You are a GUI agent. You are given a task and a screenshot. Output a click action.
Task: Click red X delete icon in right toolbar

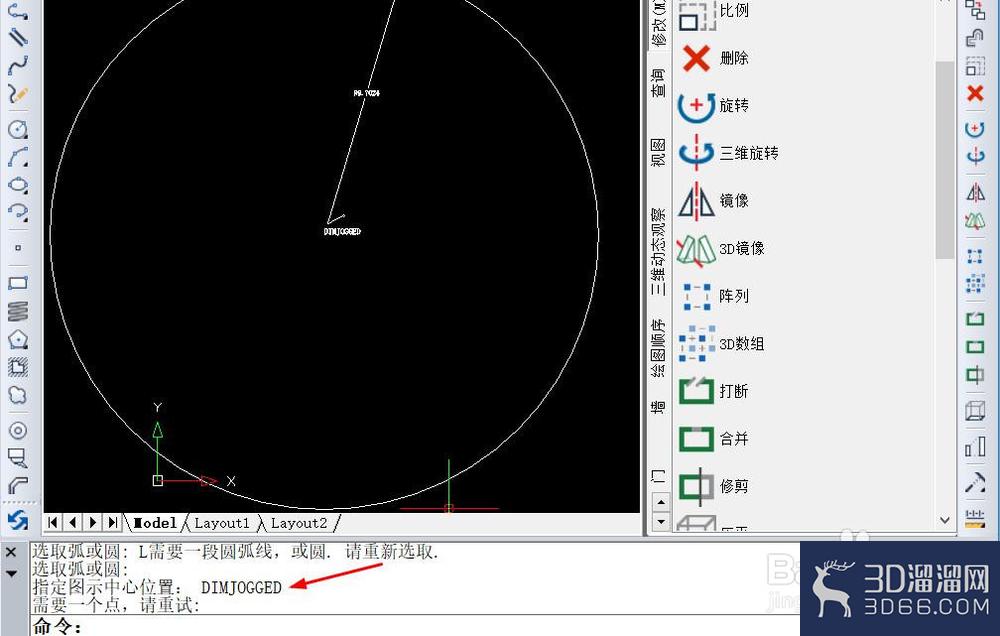[x=975, y=94]
